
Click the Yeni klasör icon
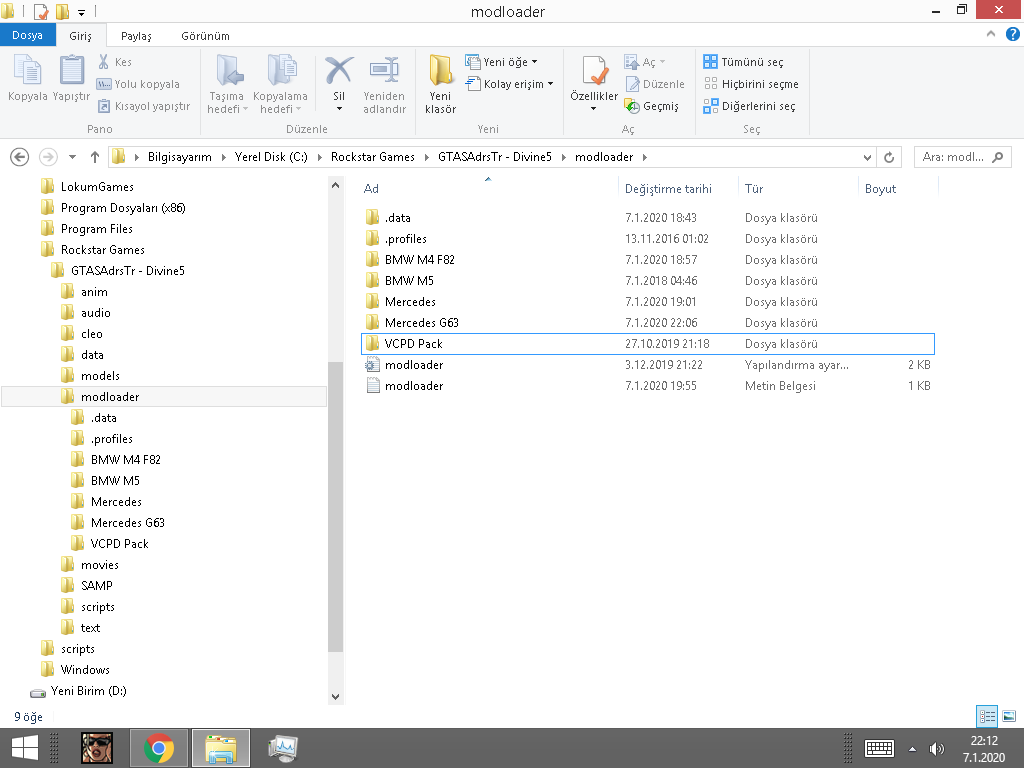pyautogui.click(x=441, y=71)
